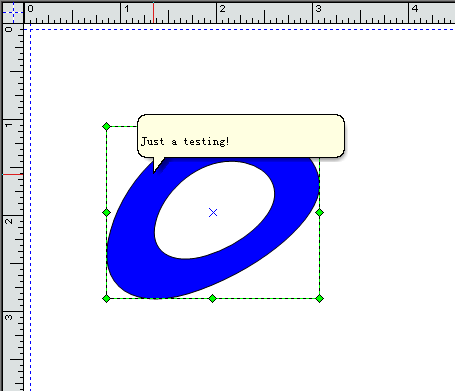Screen dimensions: 455x391
Task: Select the top-left green selection handle
Action: pos(106,126)
